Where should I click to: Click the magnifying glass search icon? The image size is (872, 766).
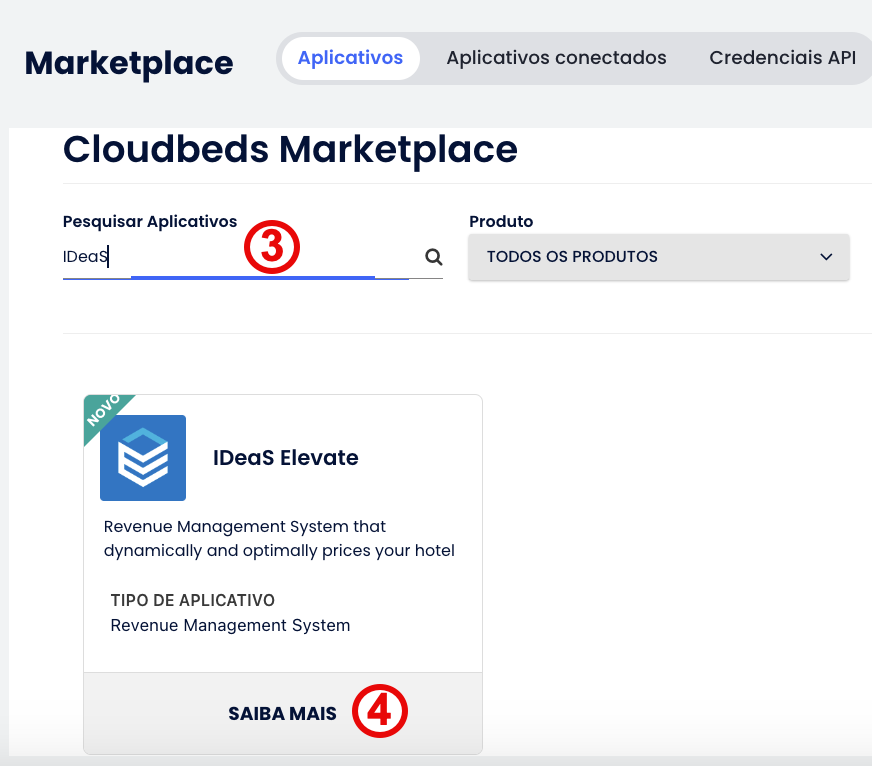[x=433, y=257]
